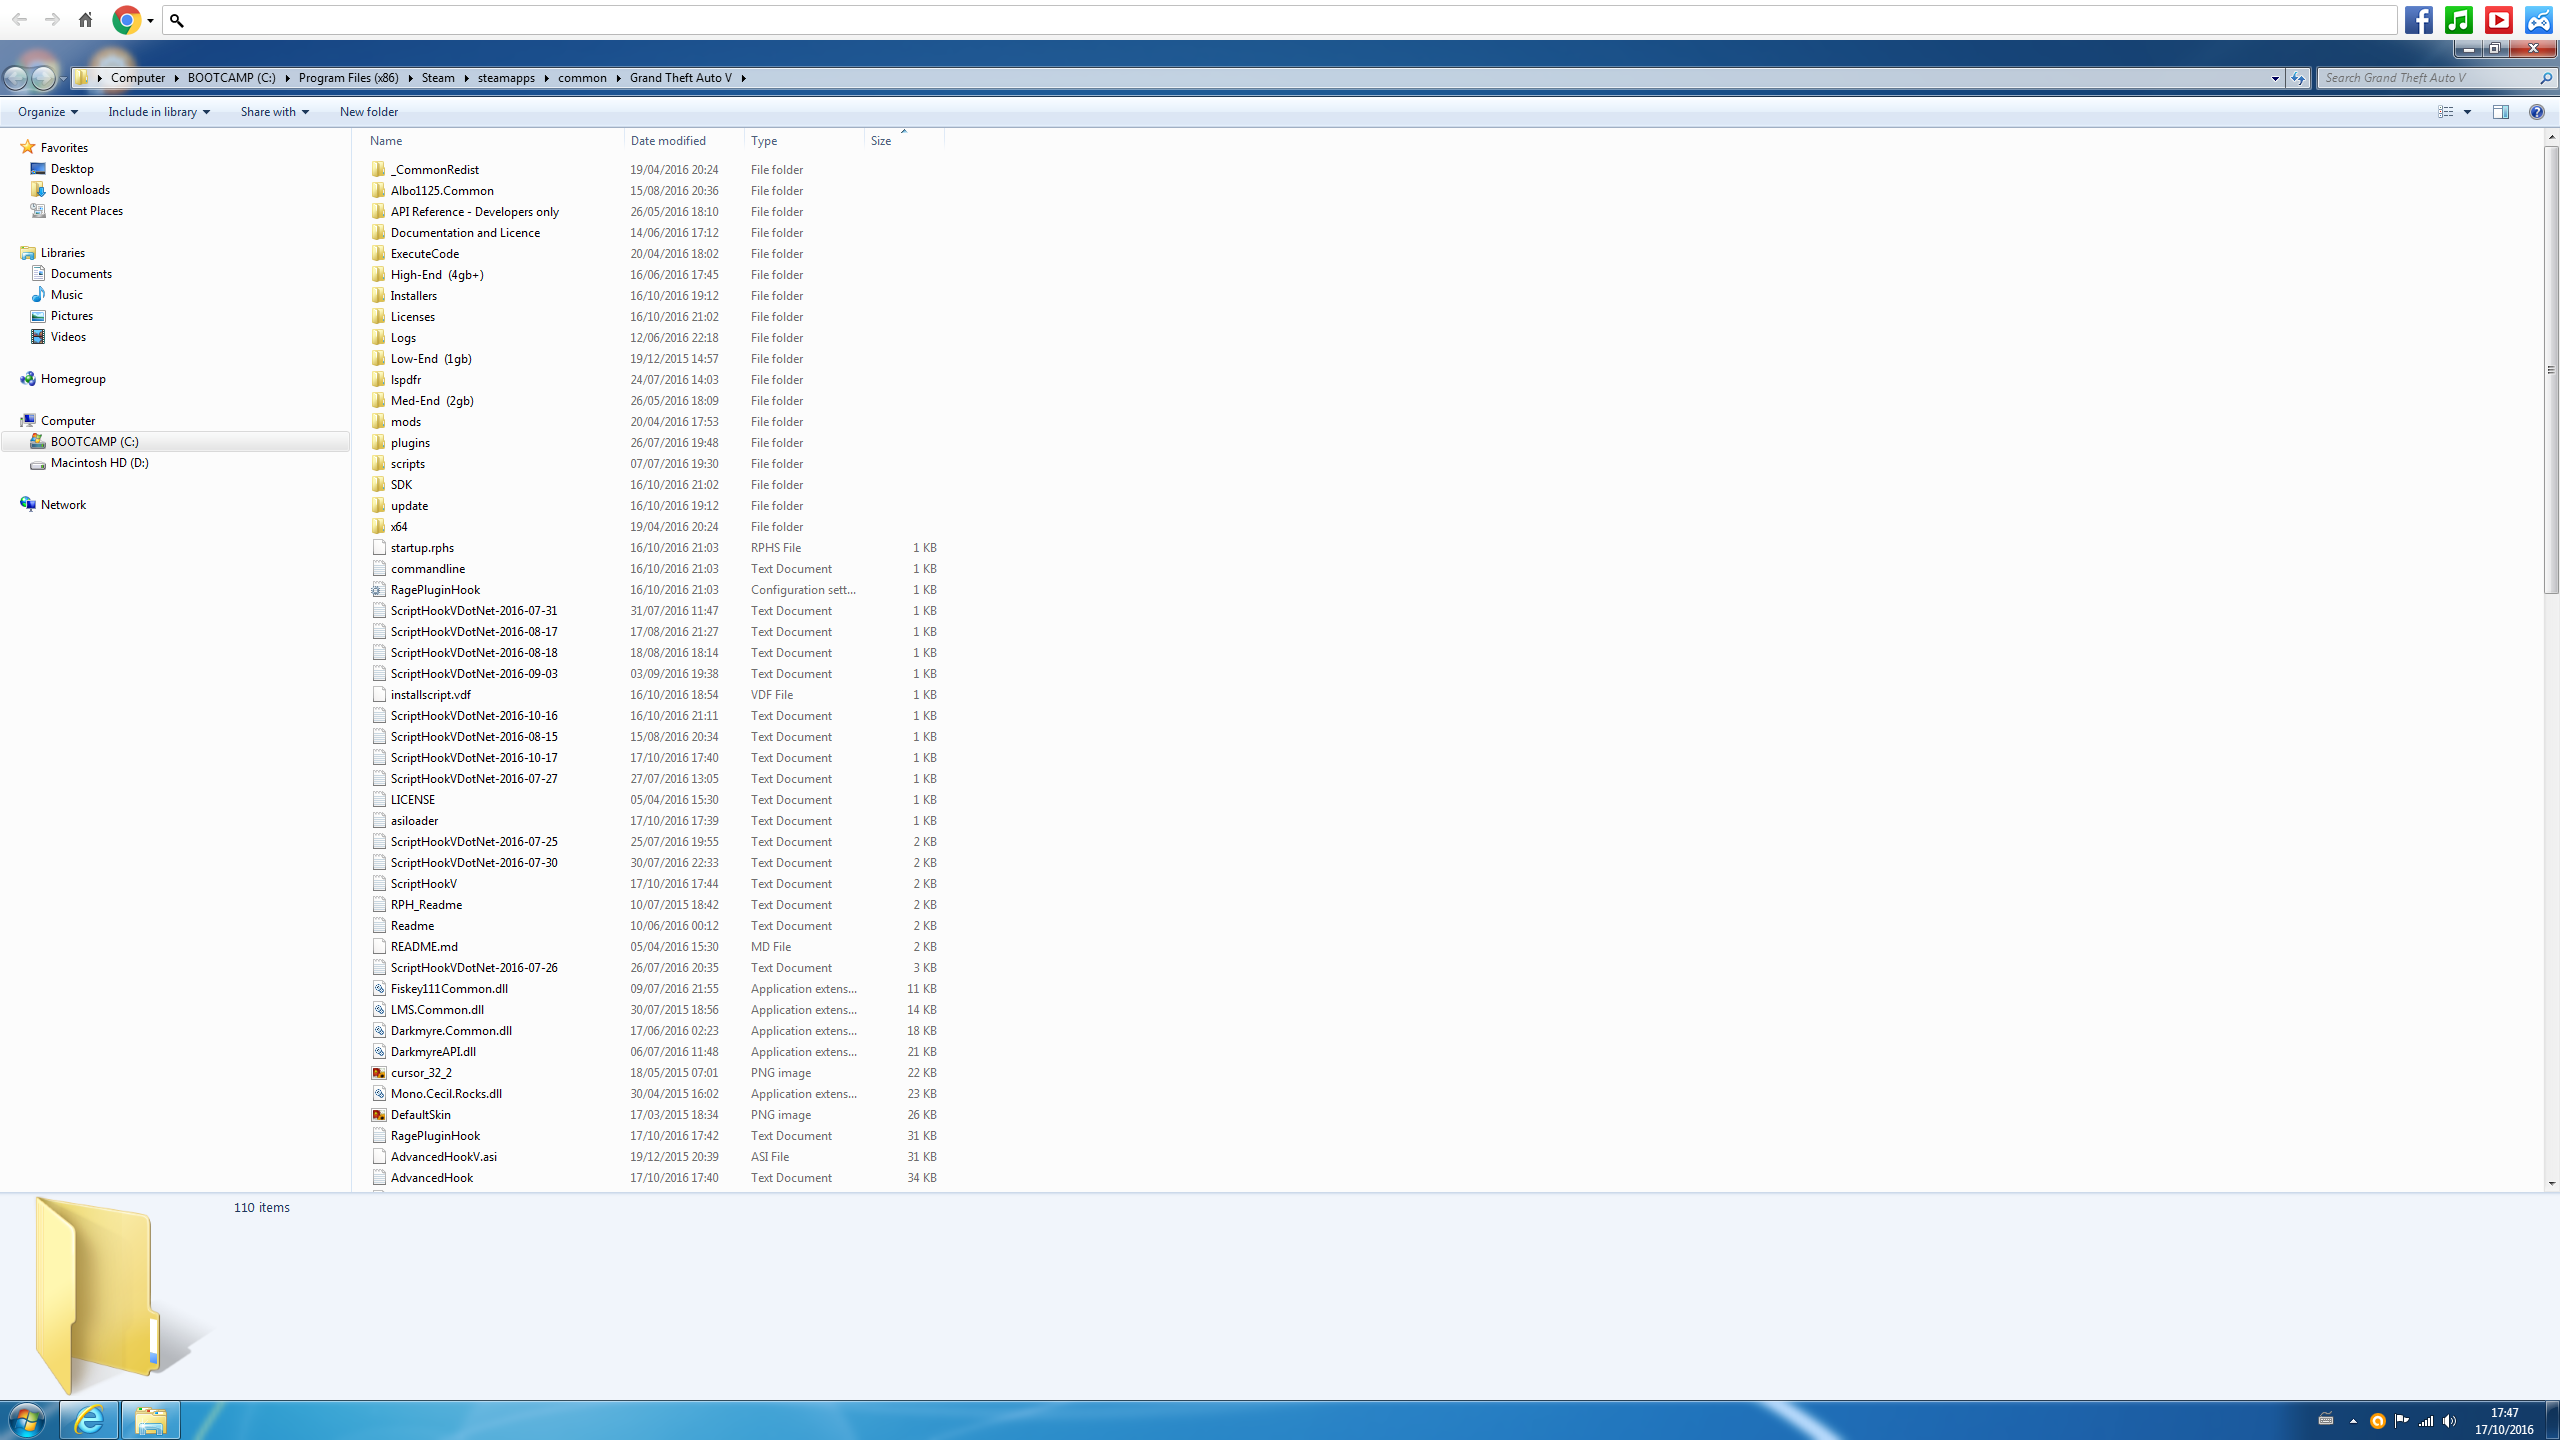This screenshot has height=1440, width=2560.
Task: Click the Chrome browser icon
Action: point(126,20)
